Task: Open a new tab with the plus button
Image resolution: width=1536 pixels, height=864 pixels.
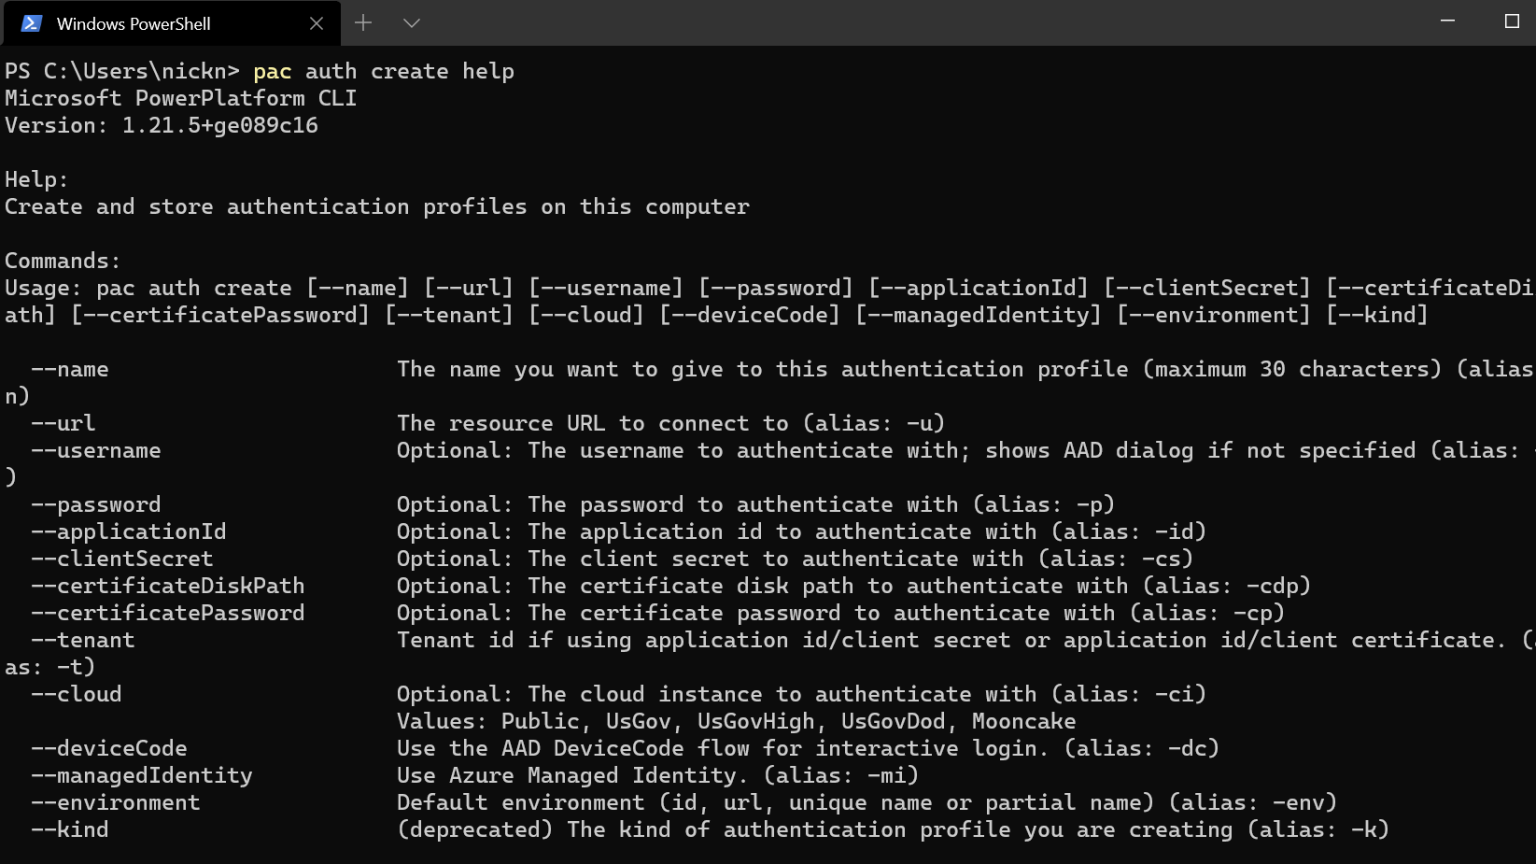Action: 363,22
